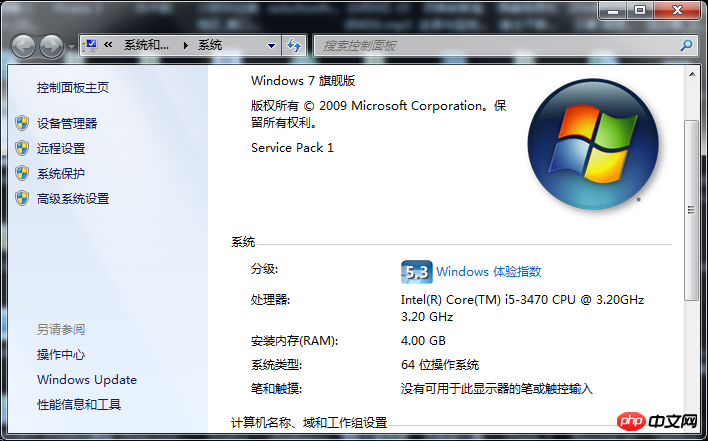708x441 pixels.
Task: Open 操作中心 link
Action: [61, 355]
